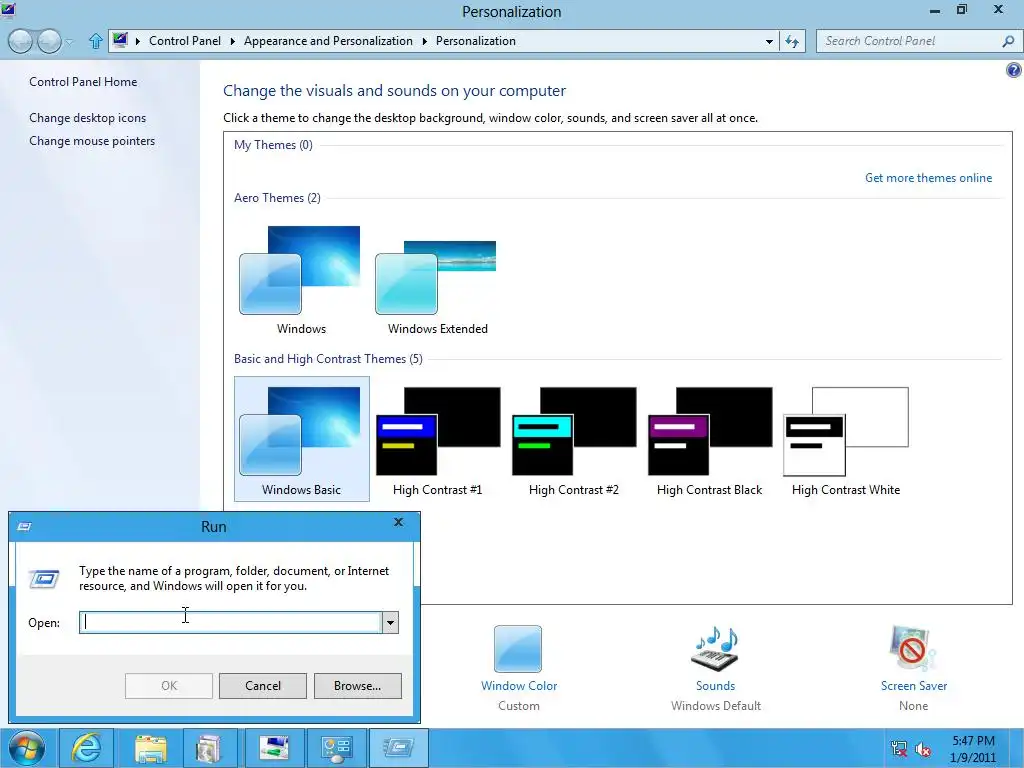Screen dimensions: 1024x768
Task: Click the Control Panel taskbar icon
Action: (x=336, y=748)
